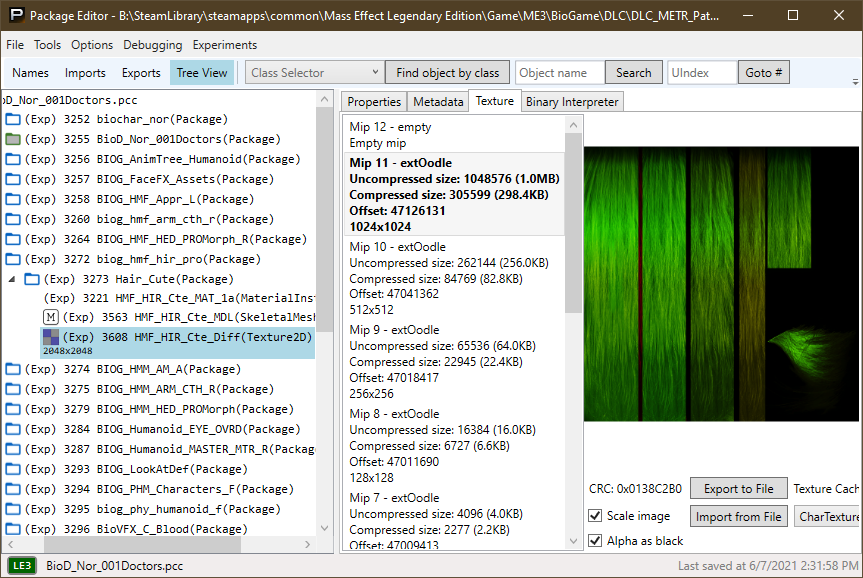Click the Object name search field
Screen dimensions: 863x578
(560, 73)
